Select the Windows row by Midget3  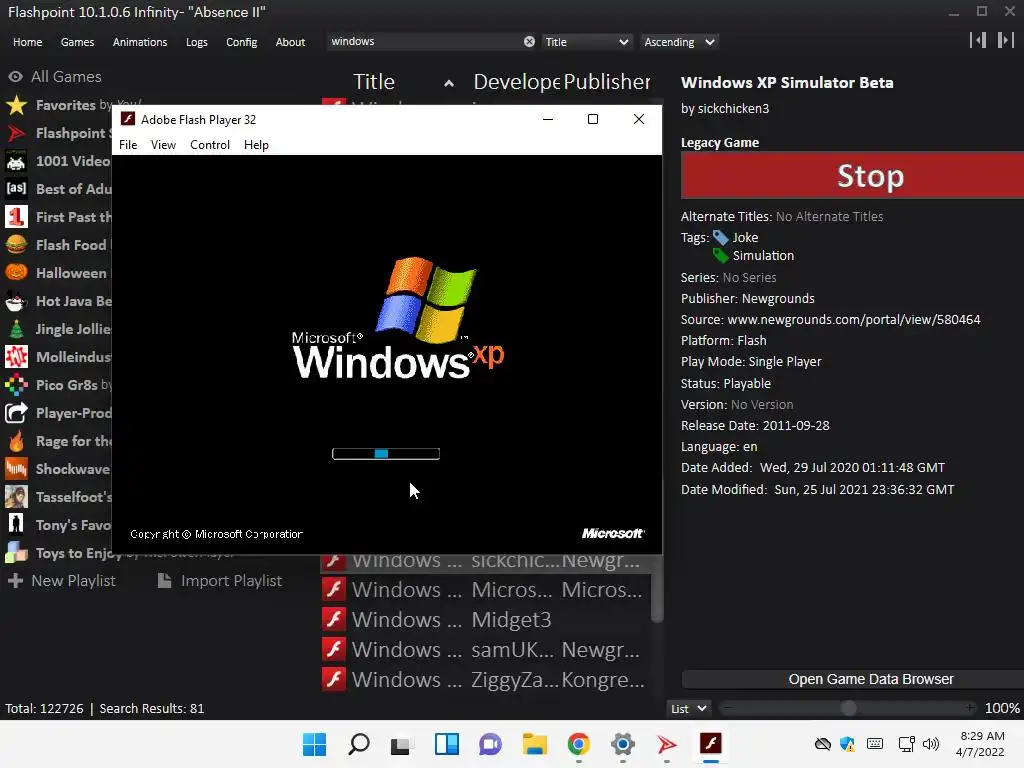tap(485, 620)
